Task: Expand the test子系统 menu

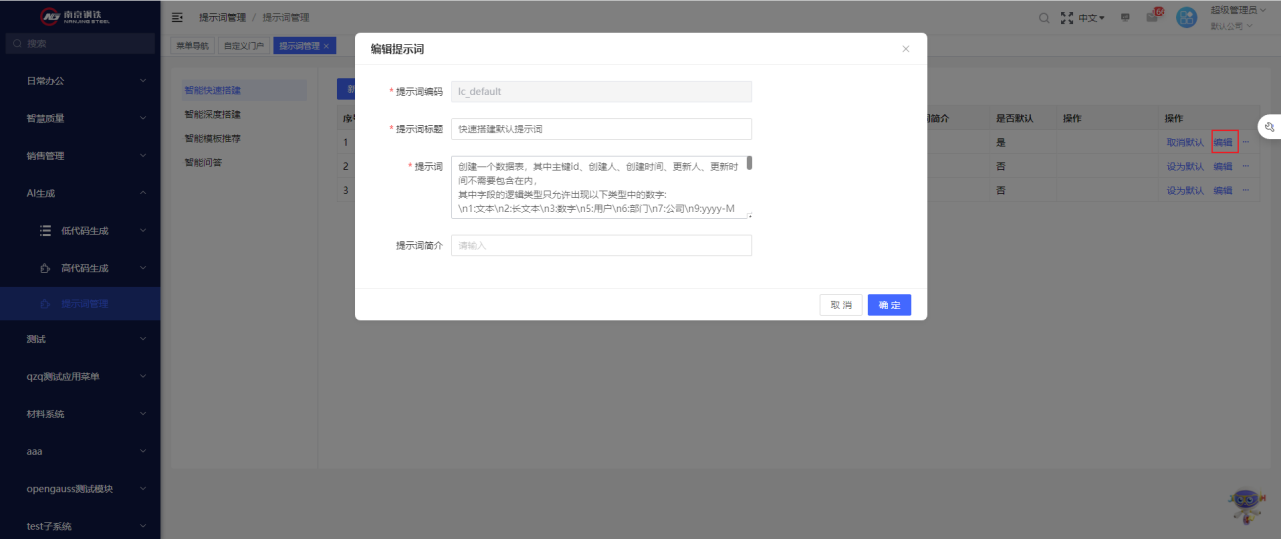Action: pos(80,526)
